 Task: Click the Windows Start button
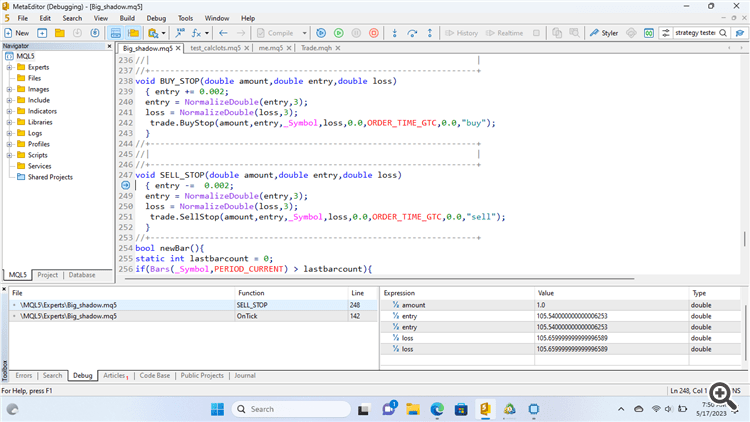pos(217,409)
